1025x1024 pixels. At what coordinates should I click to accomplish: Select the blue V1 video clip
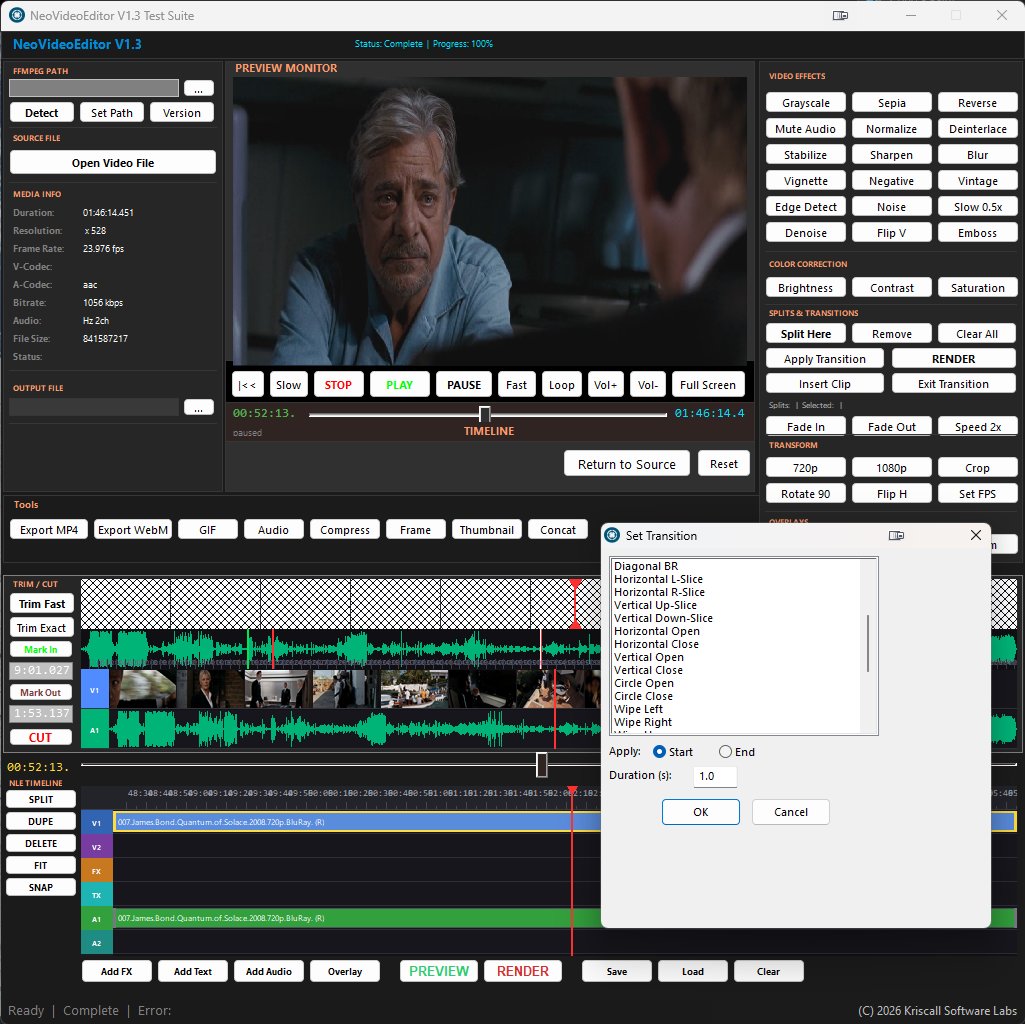pyautogui.click(x=350, y=822)
